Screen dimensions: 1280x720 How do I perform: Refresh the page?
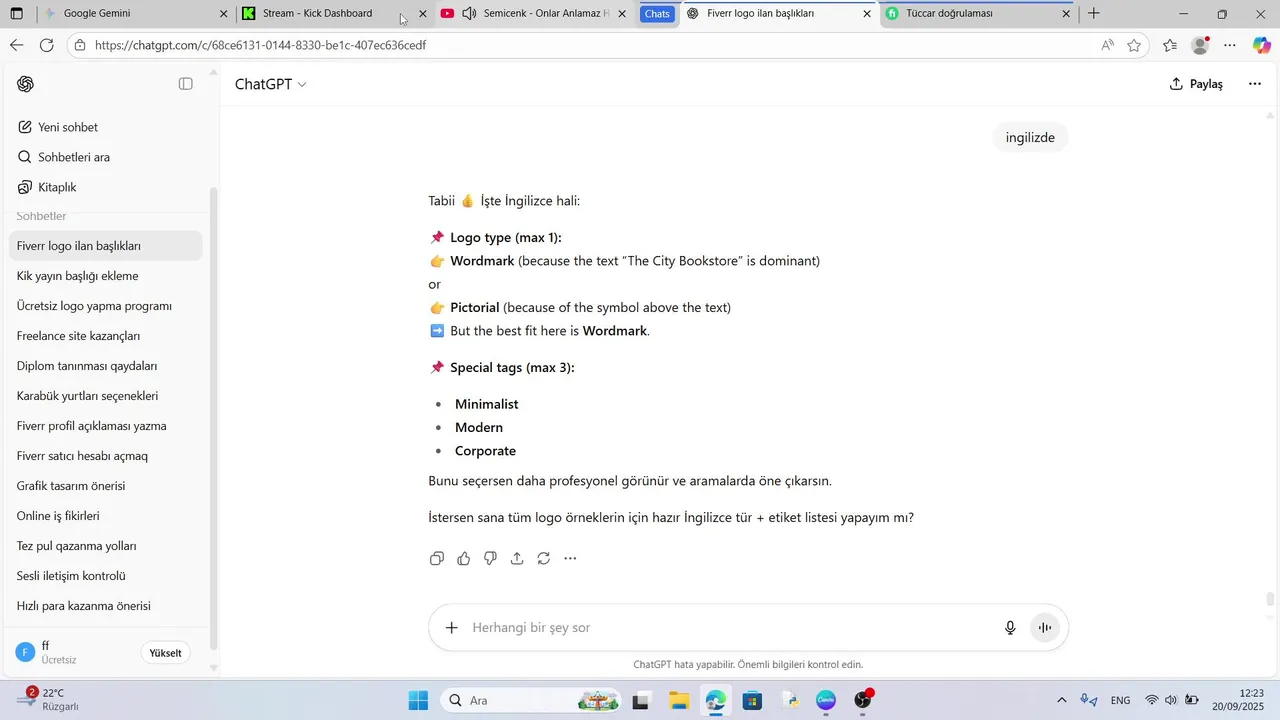pos(47,45)
